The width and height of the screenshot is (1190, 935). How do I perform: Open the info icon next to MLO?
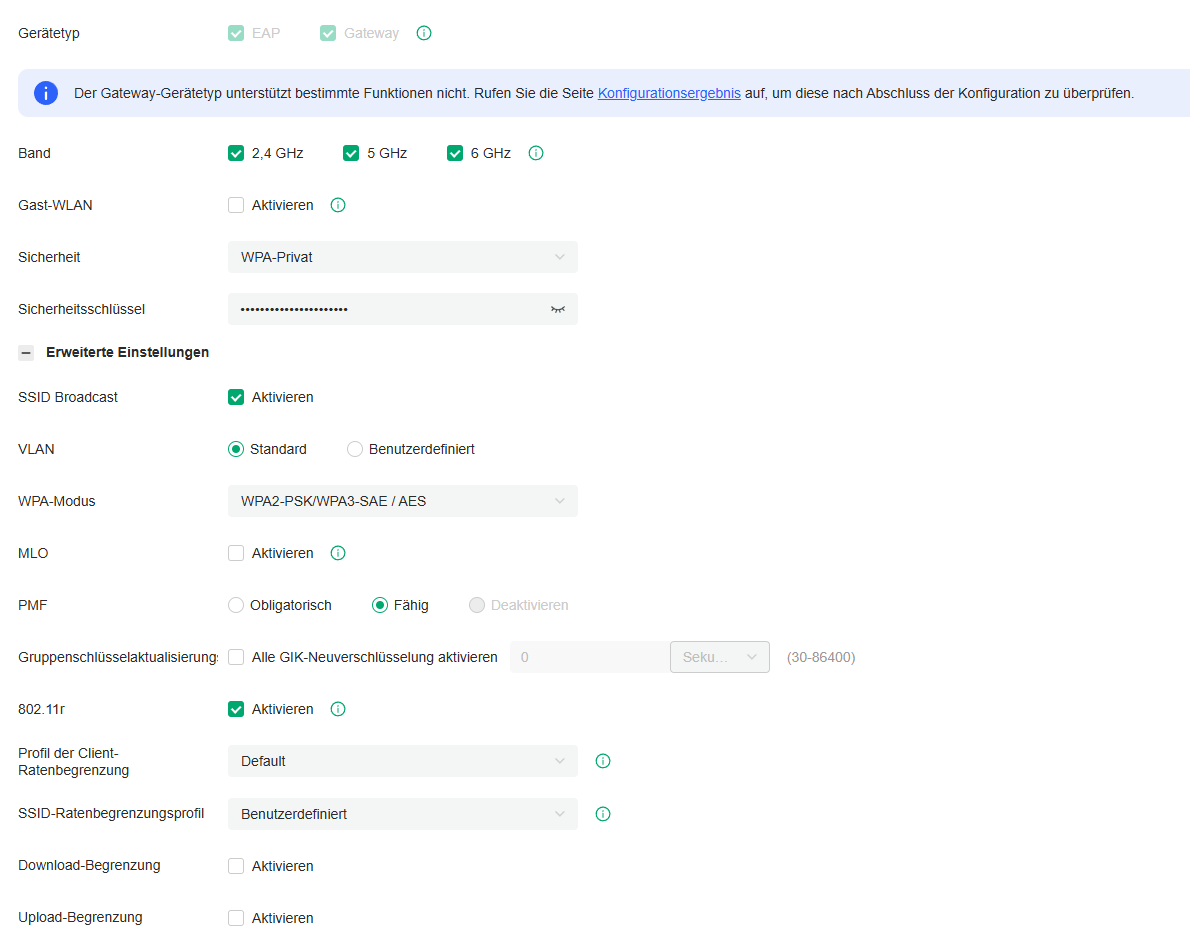click(337, 553)
